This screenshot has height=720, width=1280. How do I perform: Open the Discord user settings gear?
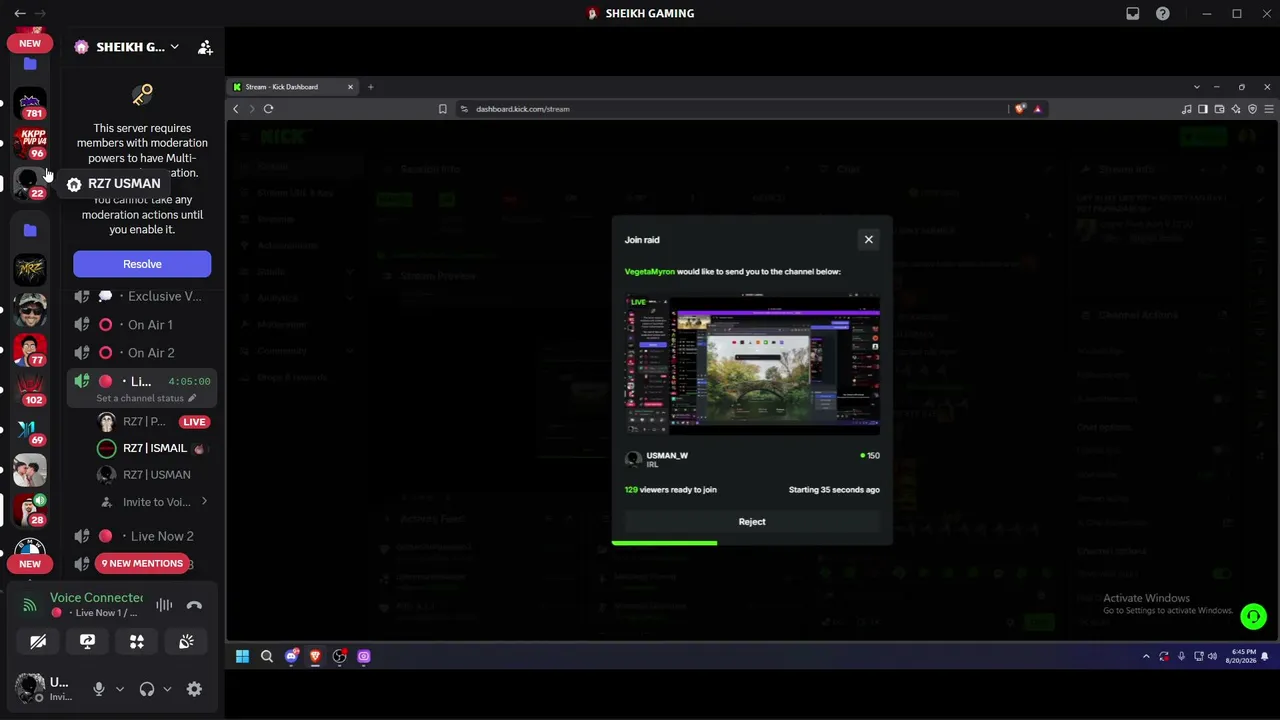pos(194,689)
